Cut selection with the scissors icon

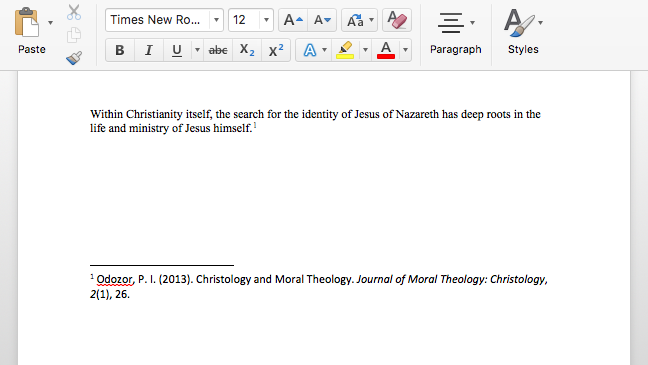pos(74,12)
